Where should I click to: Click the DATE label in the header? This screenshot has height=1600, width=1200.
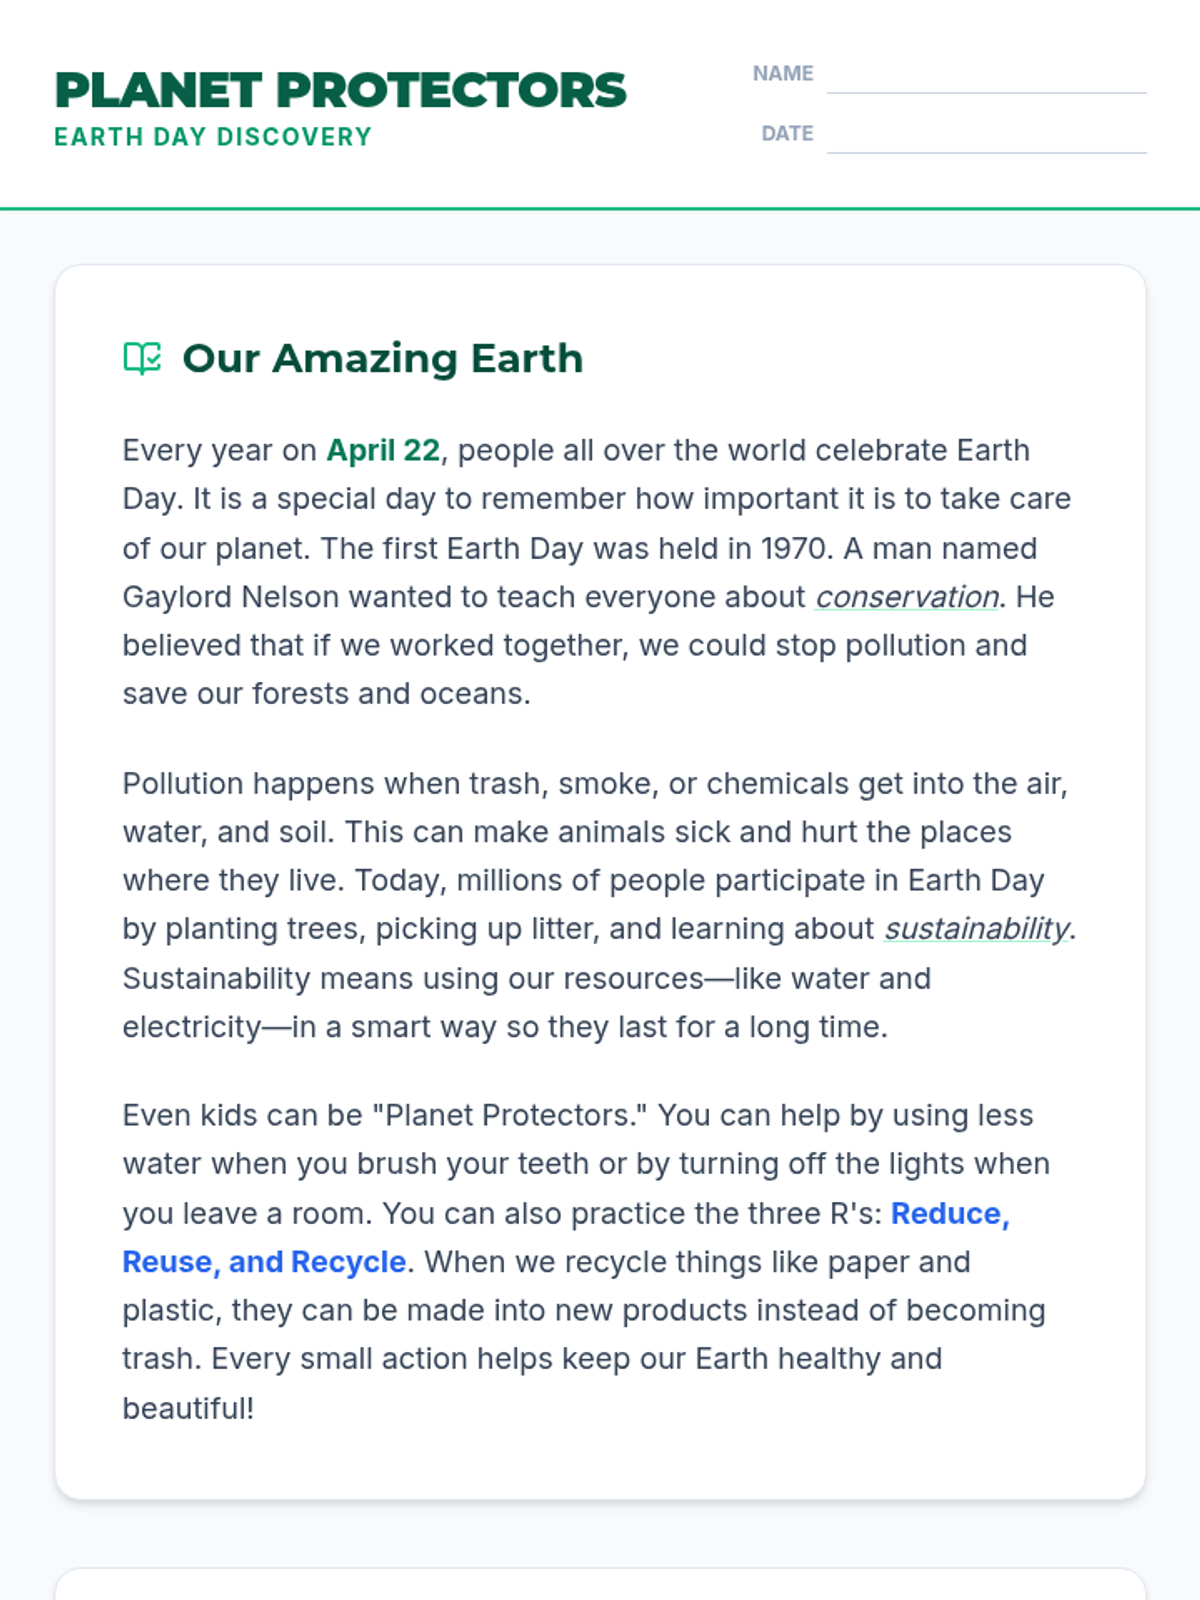(787, 134)
